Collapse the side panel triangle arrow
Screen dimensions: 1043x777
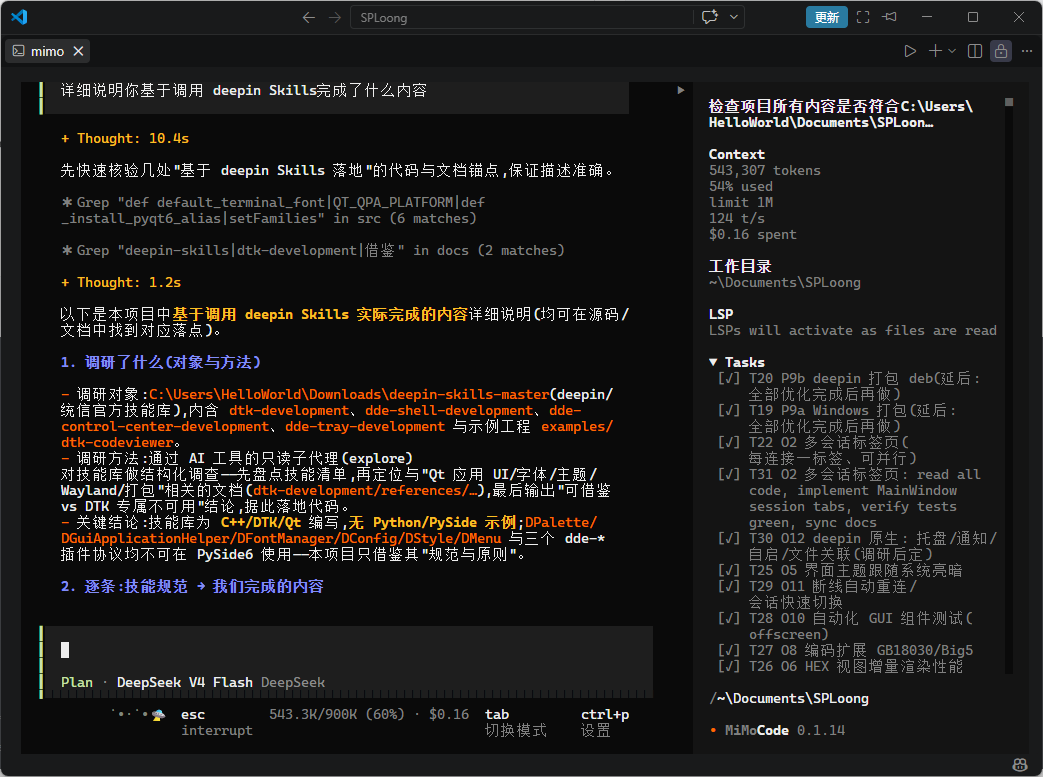[680, 90]
